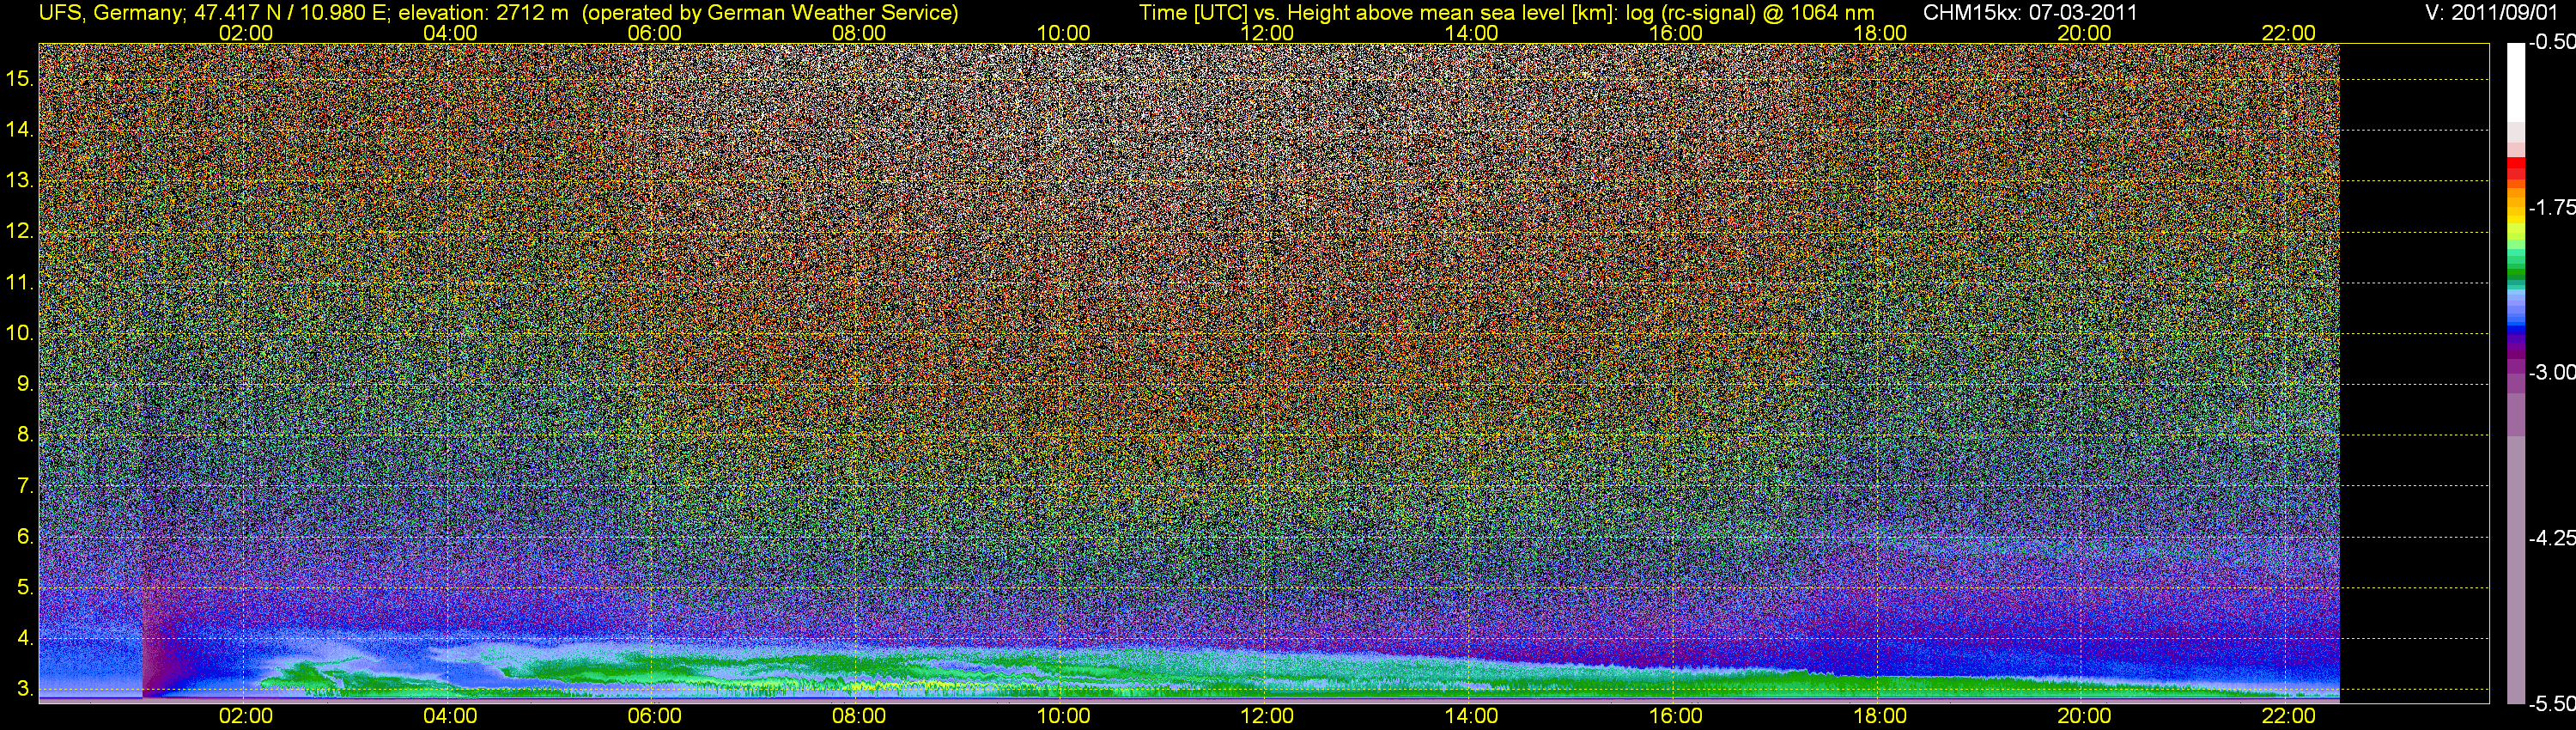Screen dimensions: 2576x730
Task: Click the 12:00 label on the lower time axis
Action: pyautogui.click(x=1267, y=716)
